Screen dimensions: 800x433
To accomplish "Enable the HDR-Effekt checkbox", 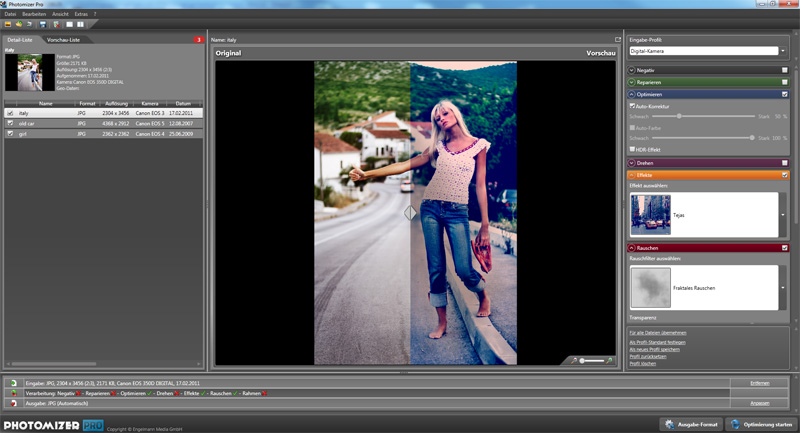I will point(632,149).
